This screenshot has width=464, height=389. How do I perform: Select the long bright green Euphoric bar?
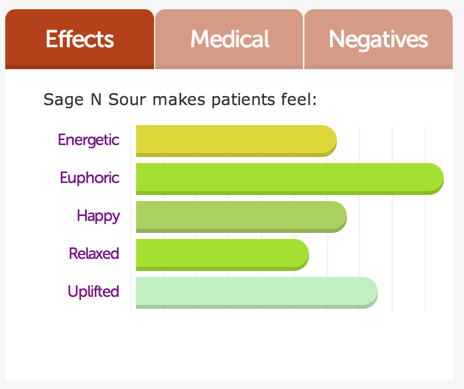coord(290,179)
